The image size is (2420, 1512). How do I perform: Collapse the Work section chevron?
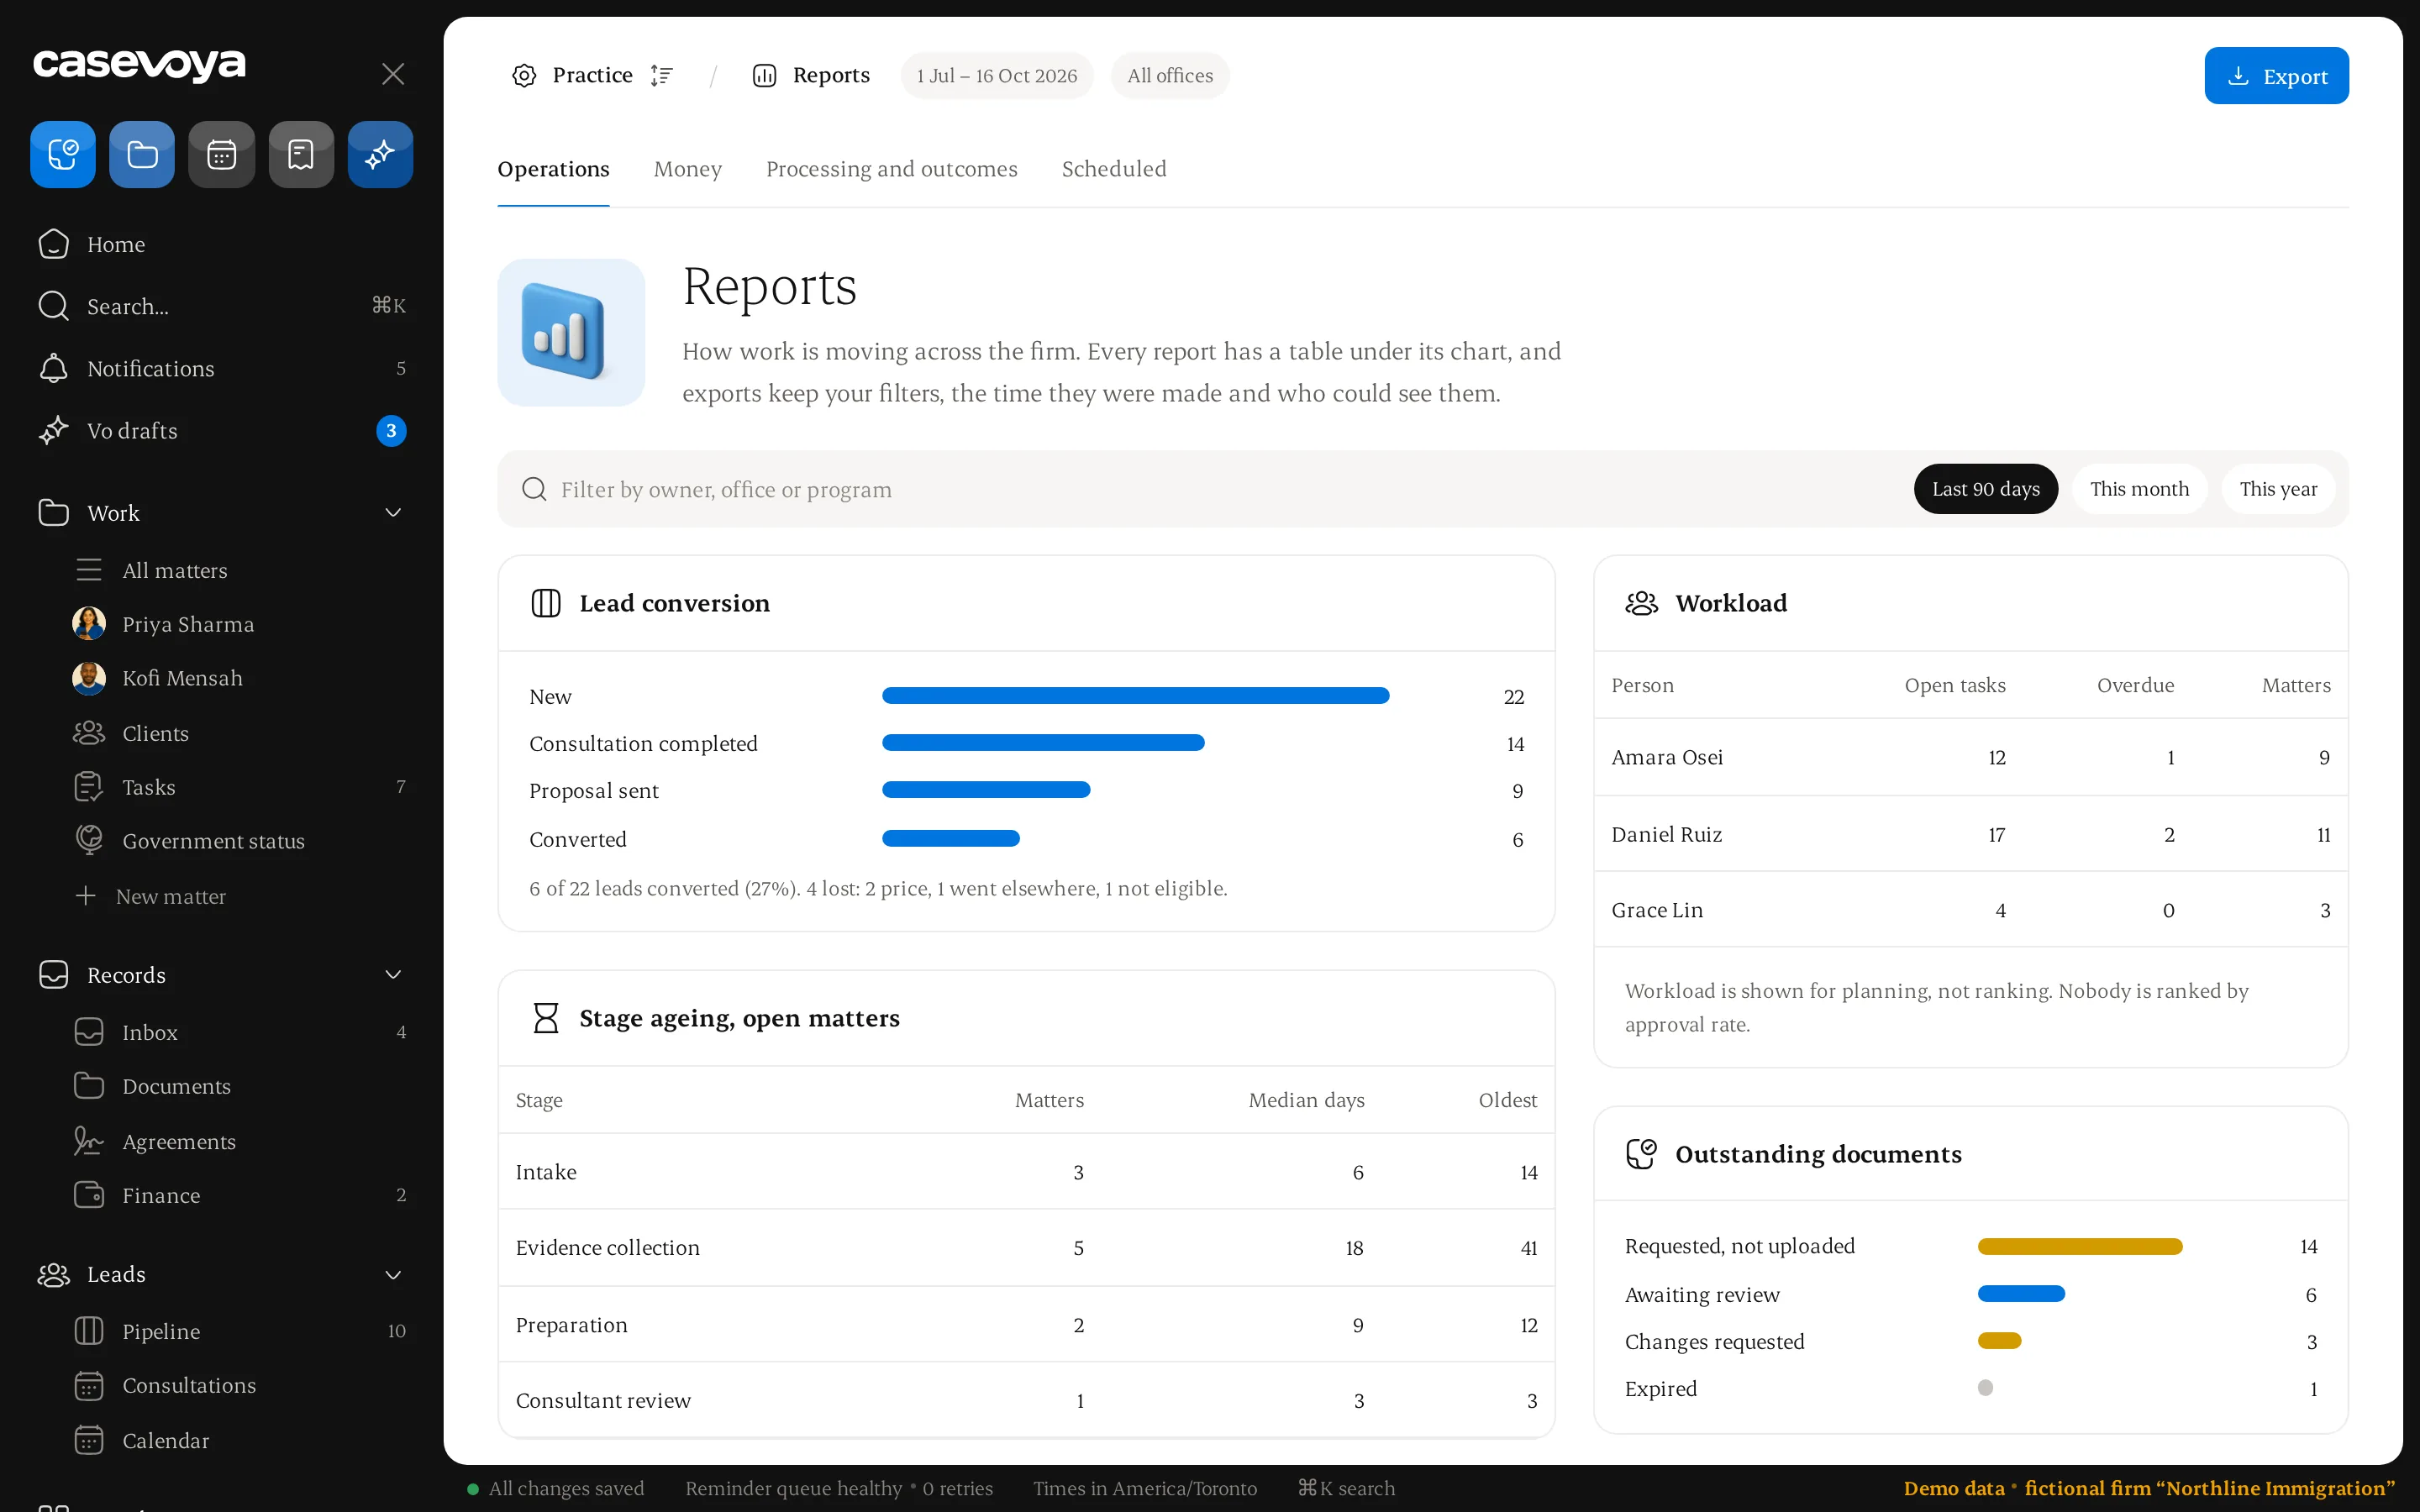pyautogui.click(x=393, y=513)
